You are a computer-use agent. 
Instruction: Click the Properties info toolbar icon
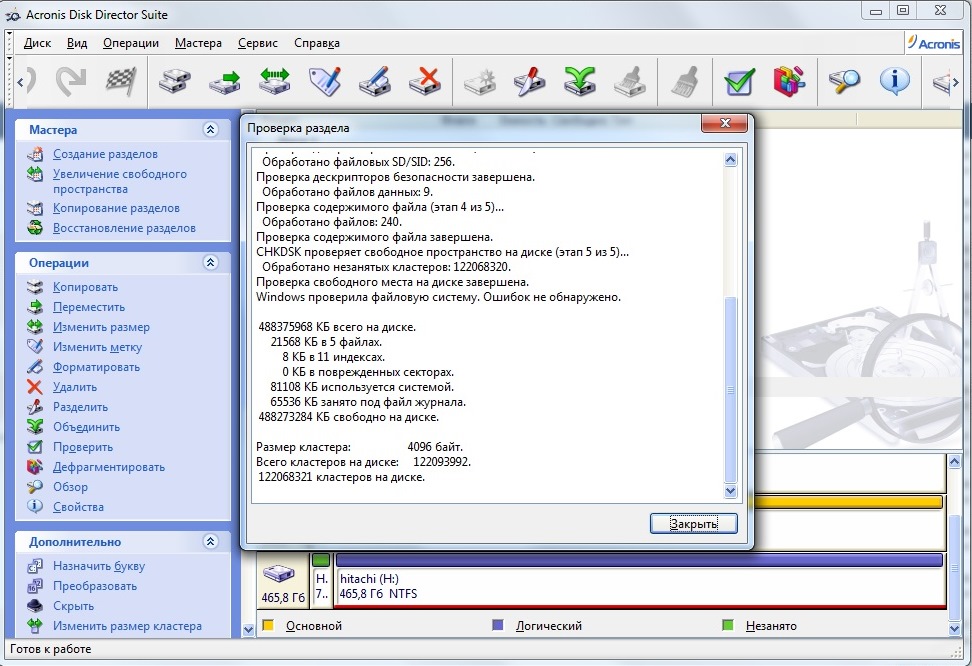895,81
